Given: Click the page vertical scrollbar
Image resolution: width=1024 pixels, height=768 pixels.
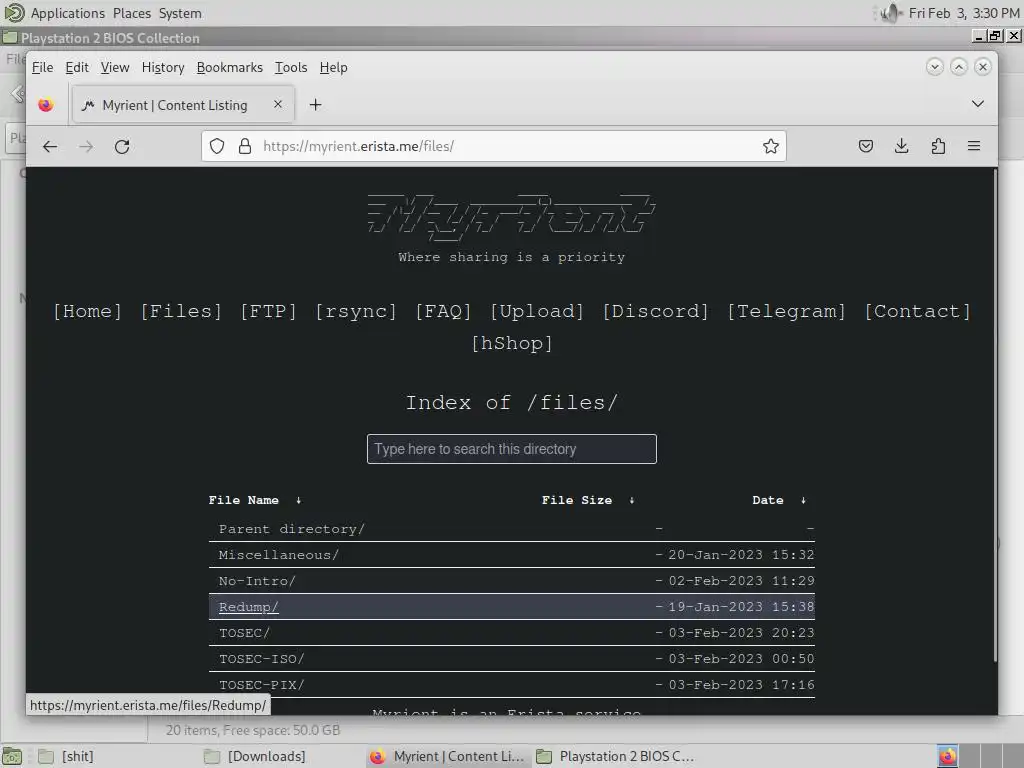Looking at the screenshot, I should pyautogui.click(x=995, y=415).
